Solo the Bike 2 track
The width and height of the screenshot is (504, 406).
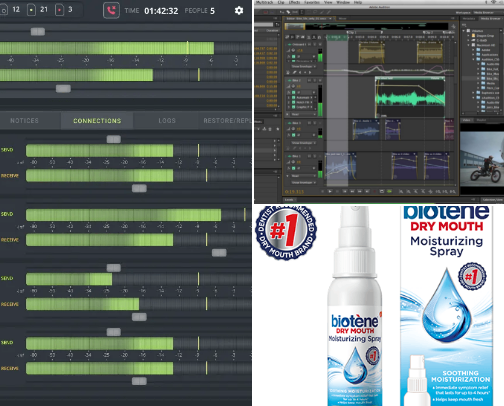pyautogui.click(x=315, y=80)
